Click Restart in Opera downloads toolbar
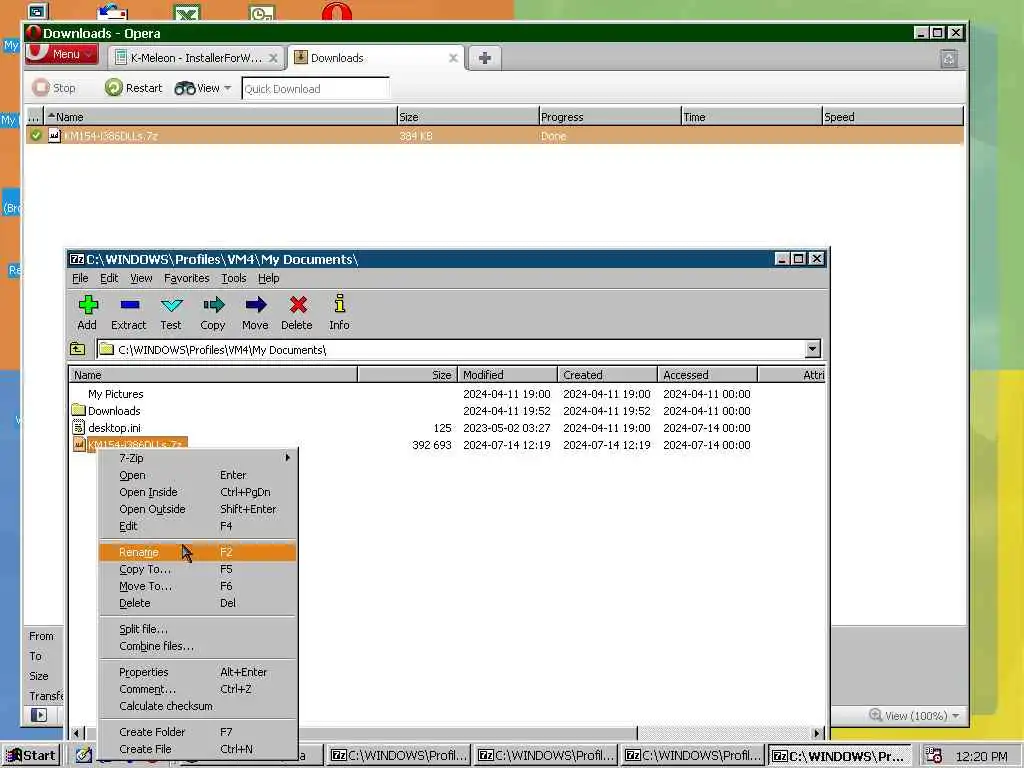1024x768 pixels. (x=133, y=88)
